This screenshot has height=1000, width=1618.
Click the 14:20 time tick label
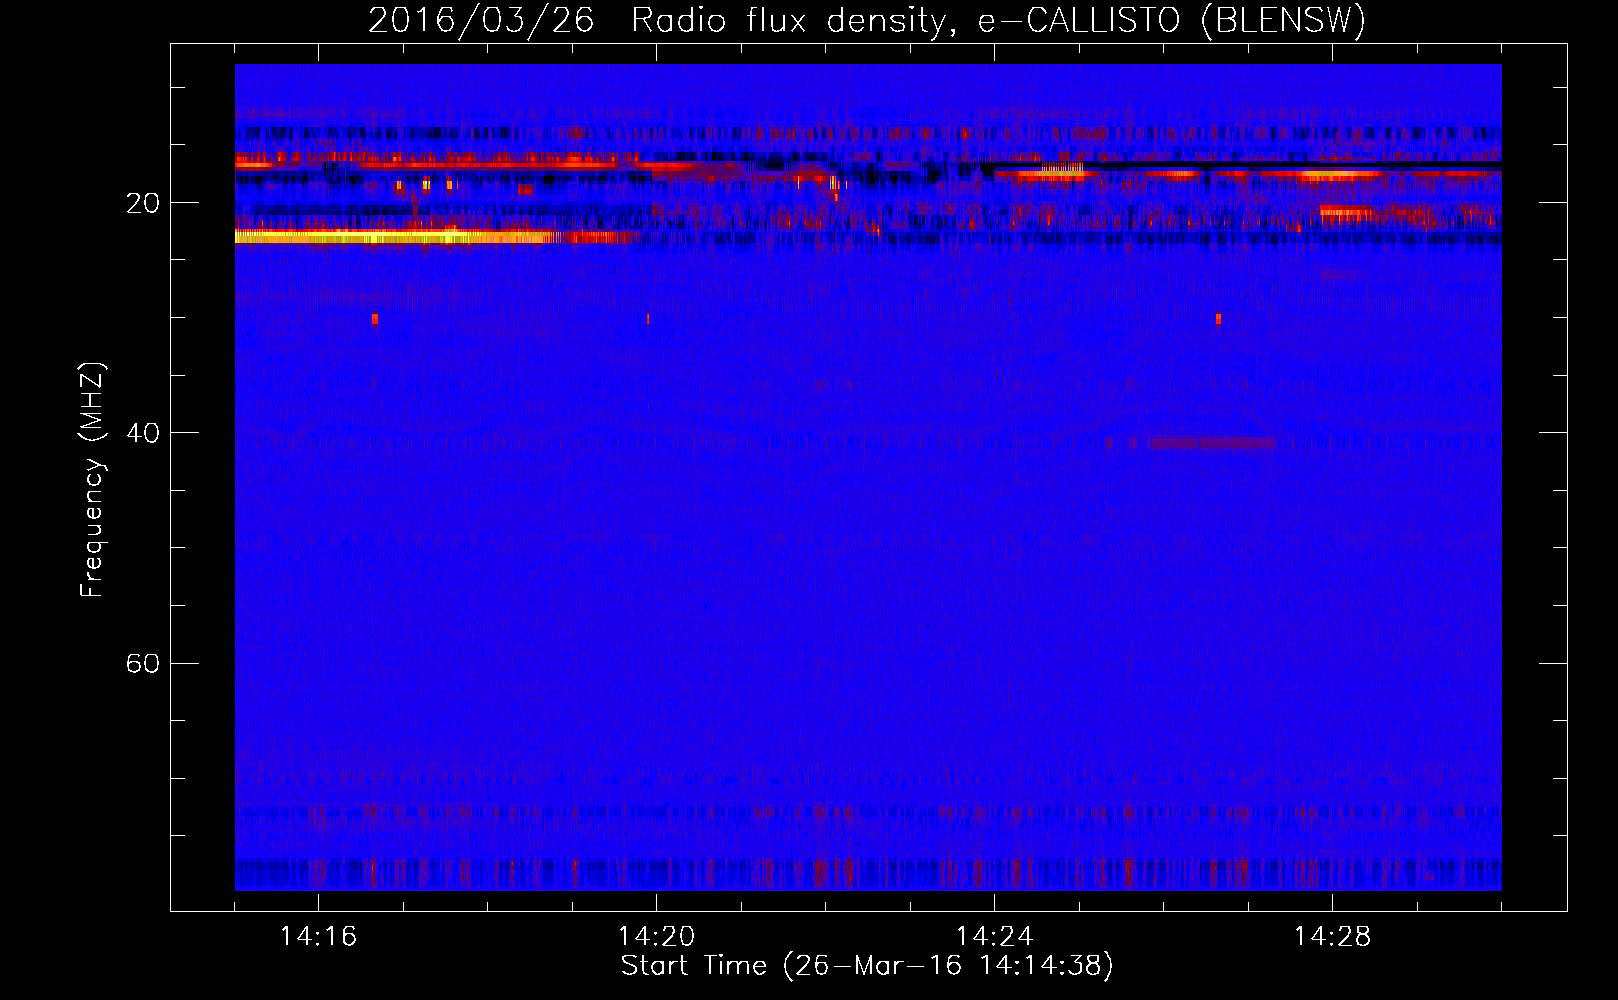(x=656, y=937)
